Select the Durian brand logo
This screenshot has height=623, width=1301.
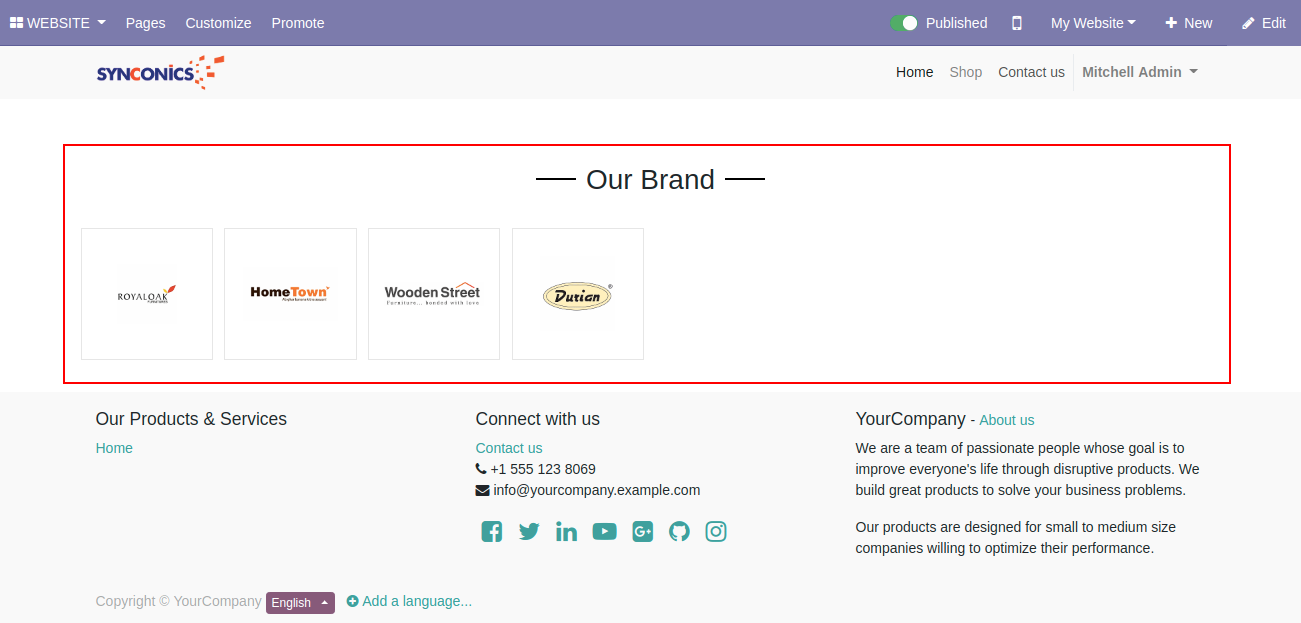click(578, 294)
